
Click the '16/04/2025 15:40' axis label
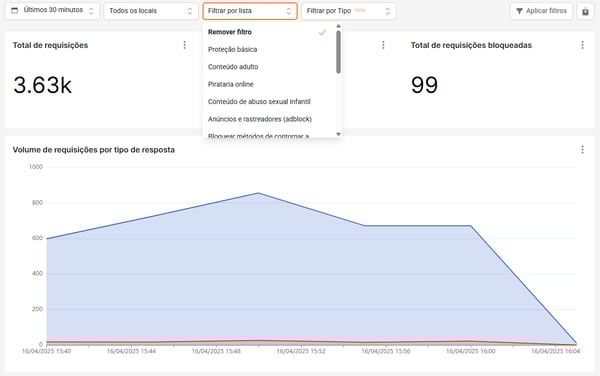[46, 351]
